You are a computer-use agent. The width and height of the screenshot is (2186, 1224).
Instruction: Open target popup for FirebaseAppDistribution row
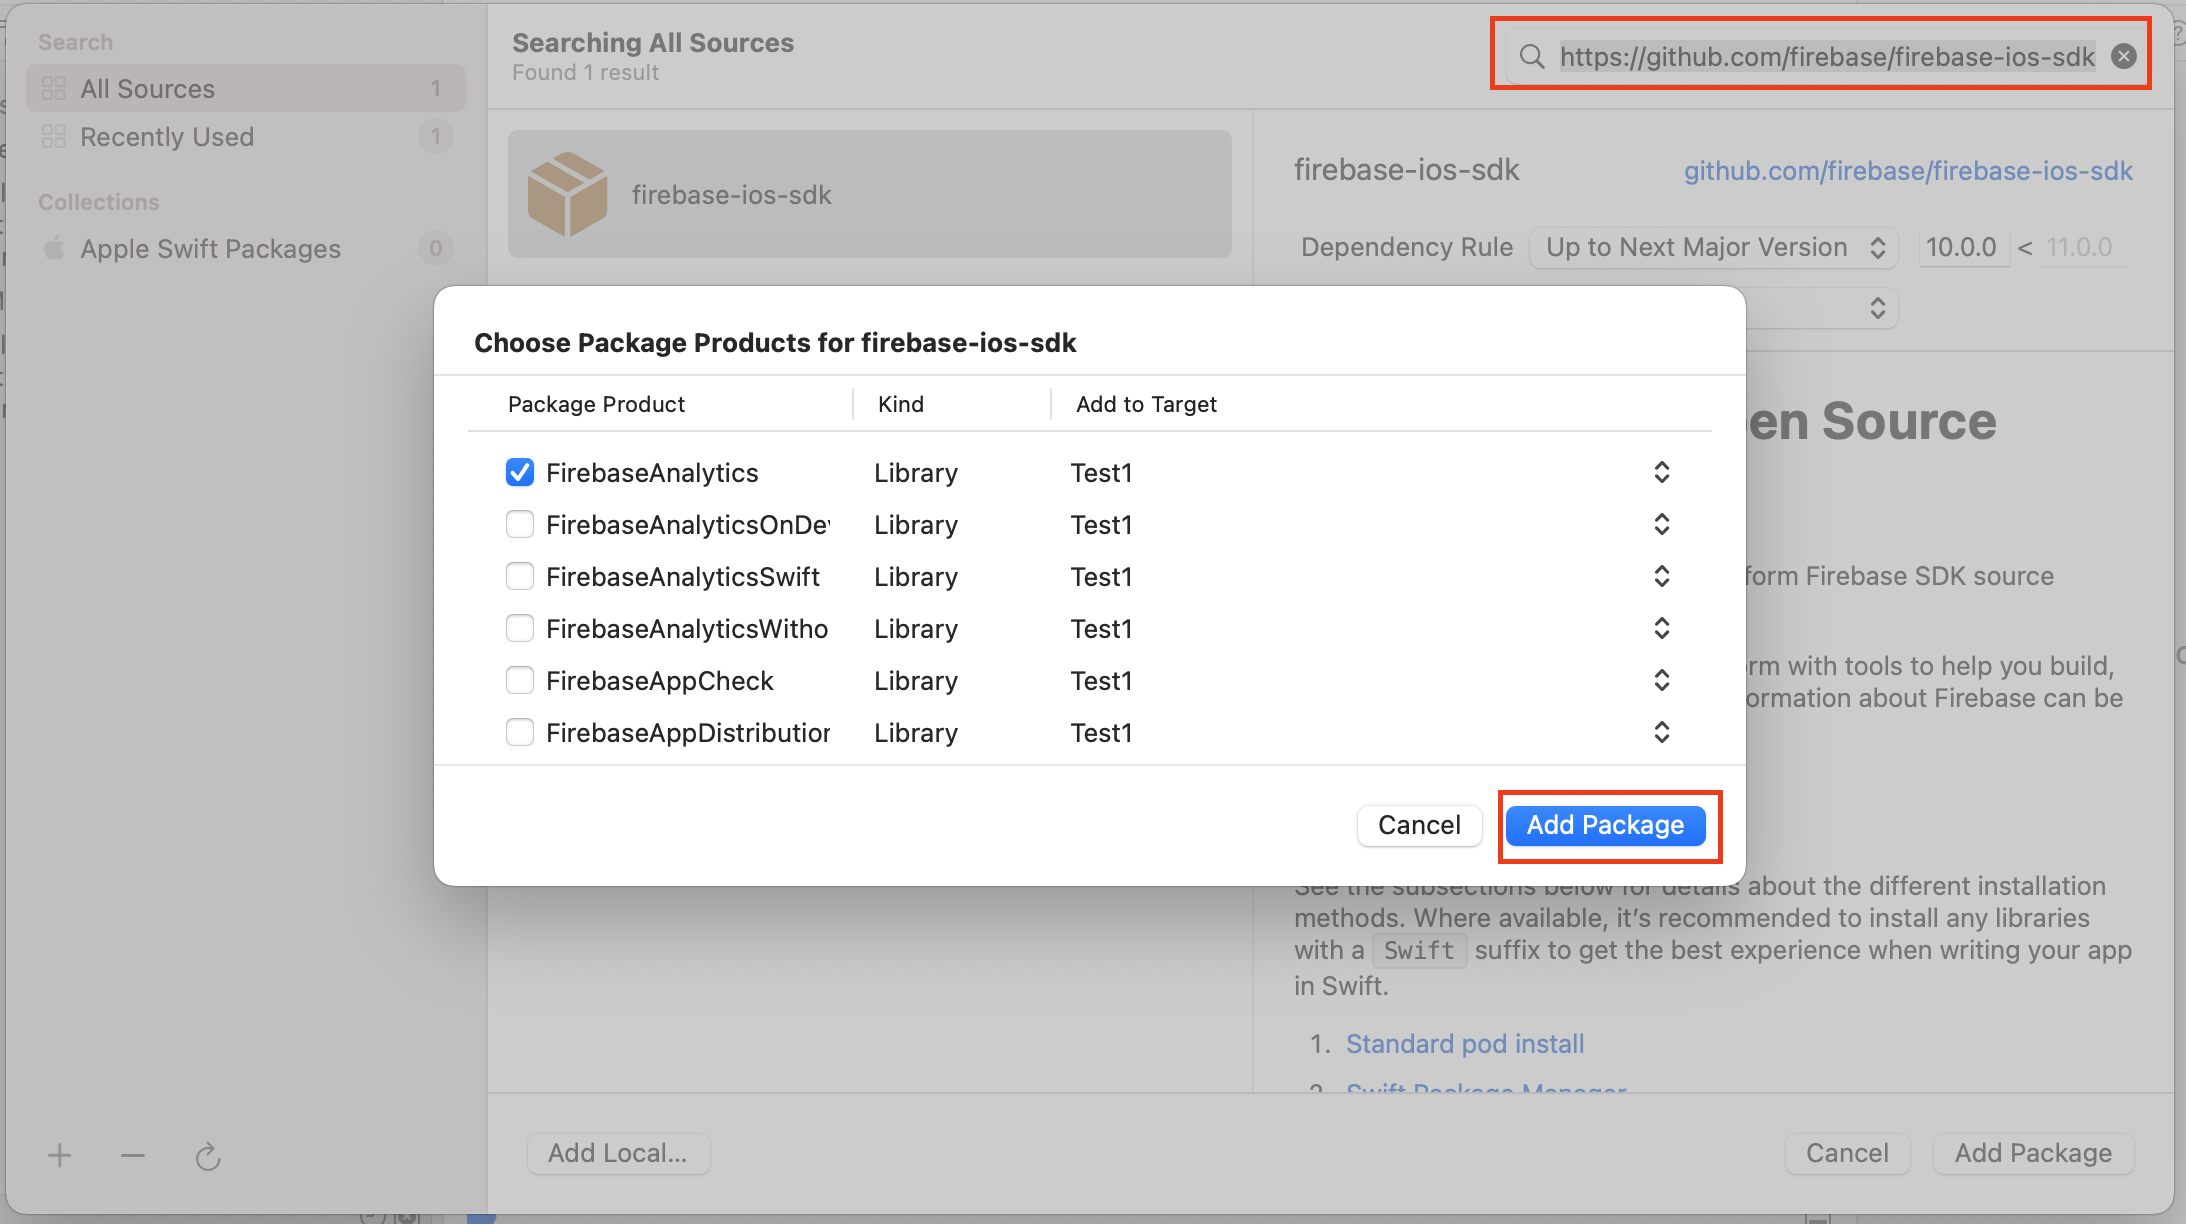(1661, 732)
